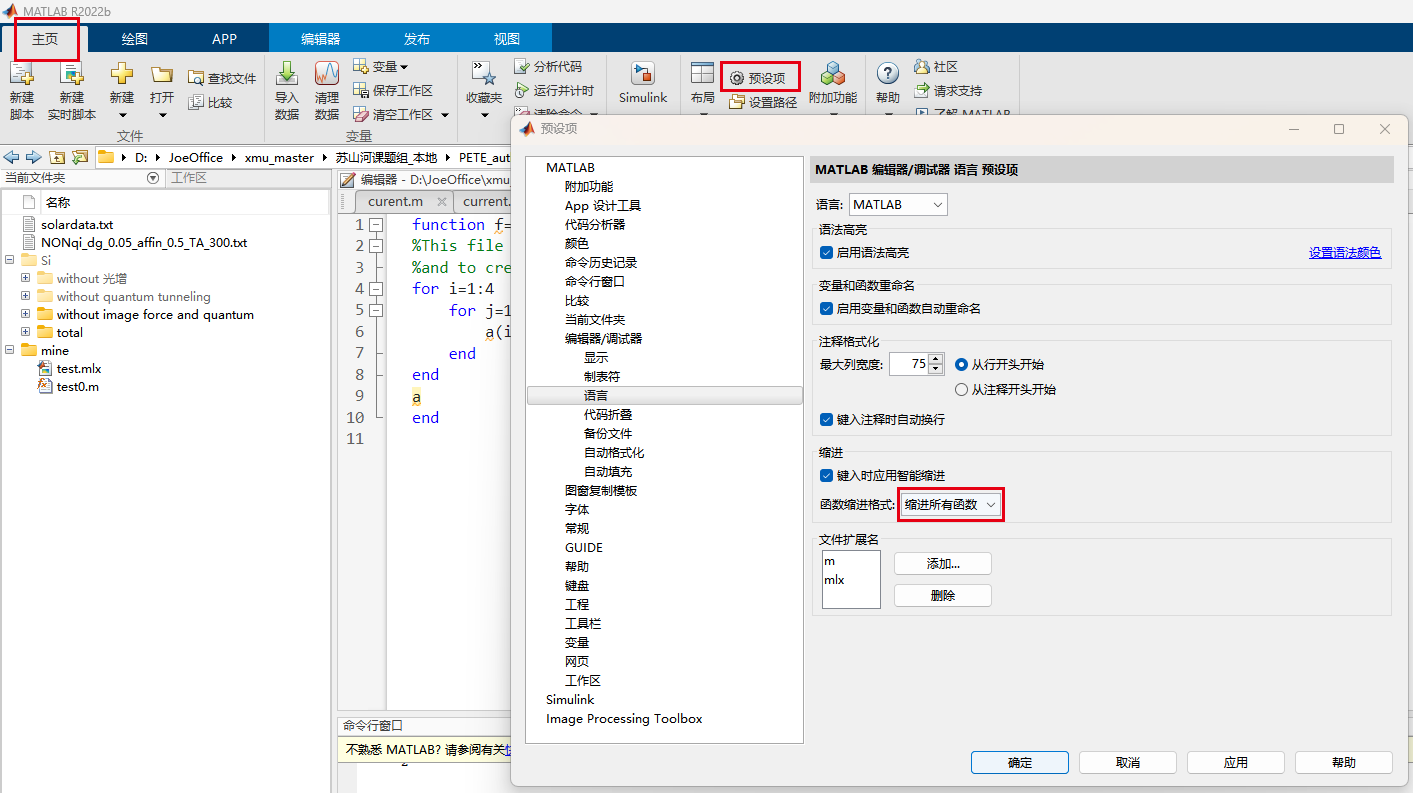Toggle 启用语法高亮 checkbox
Viewport: 1413px width, 793px height.
[826, 253]
